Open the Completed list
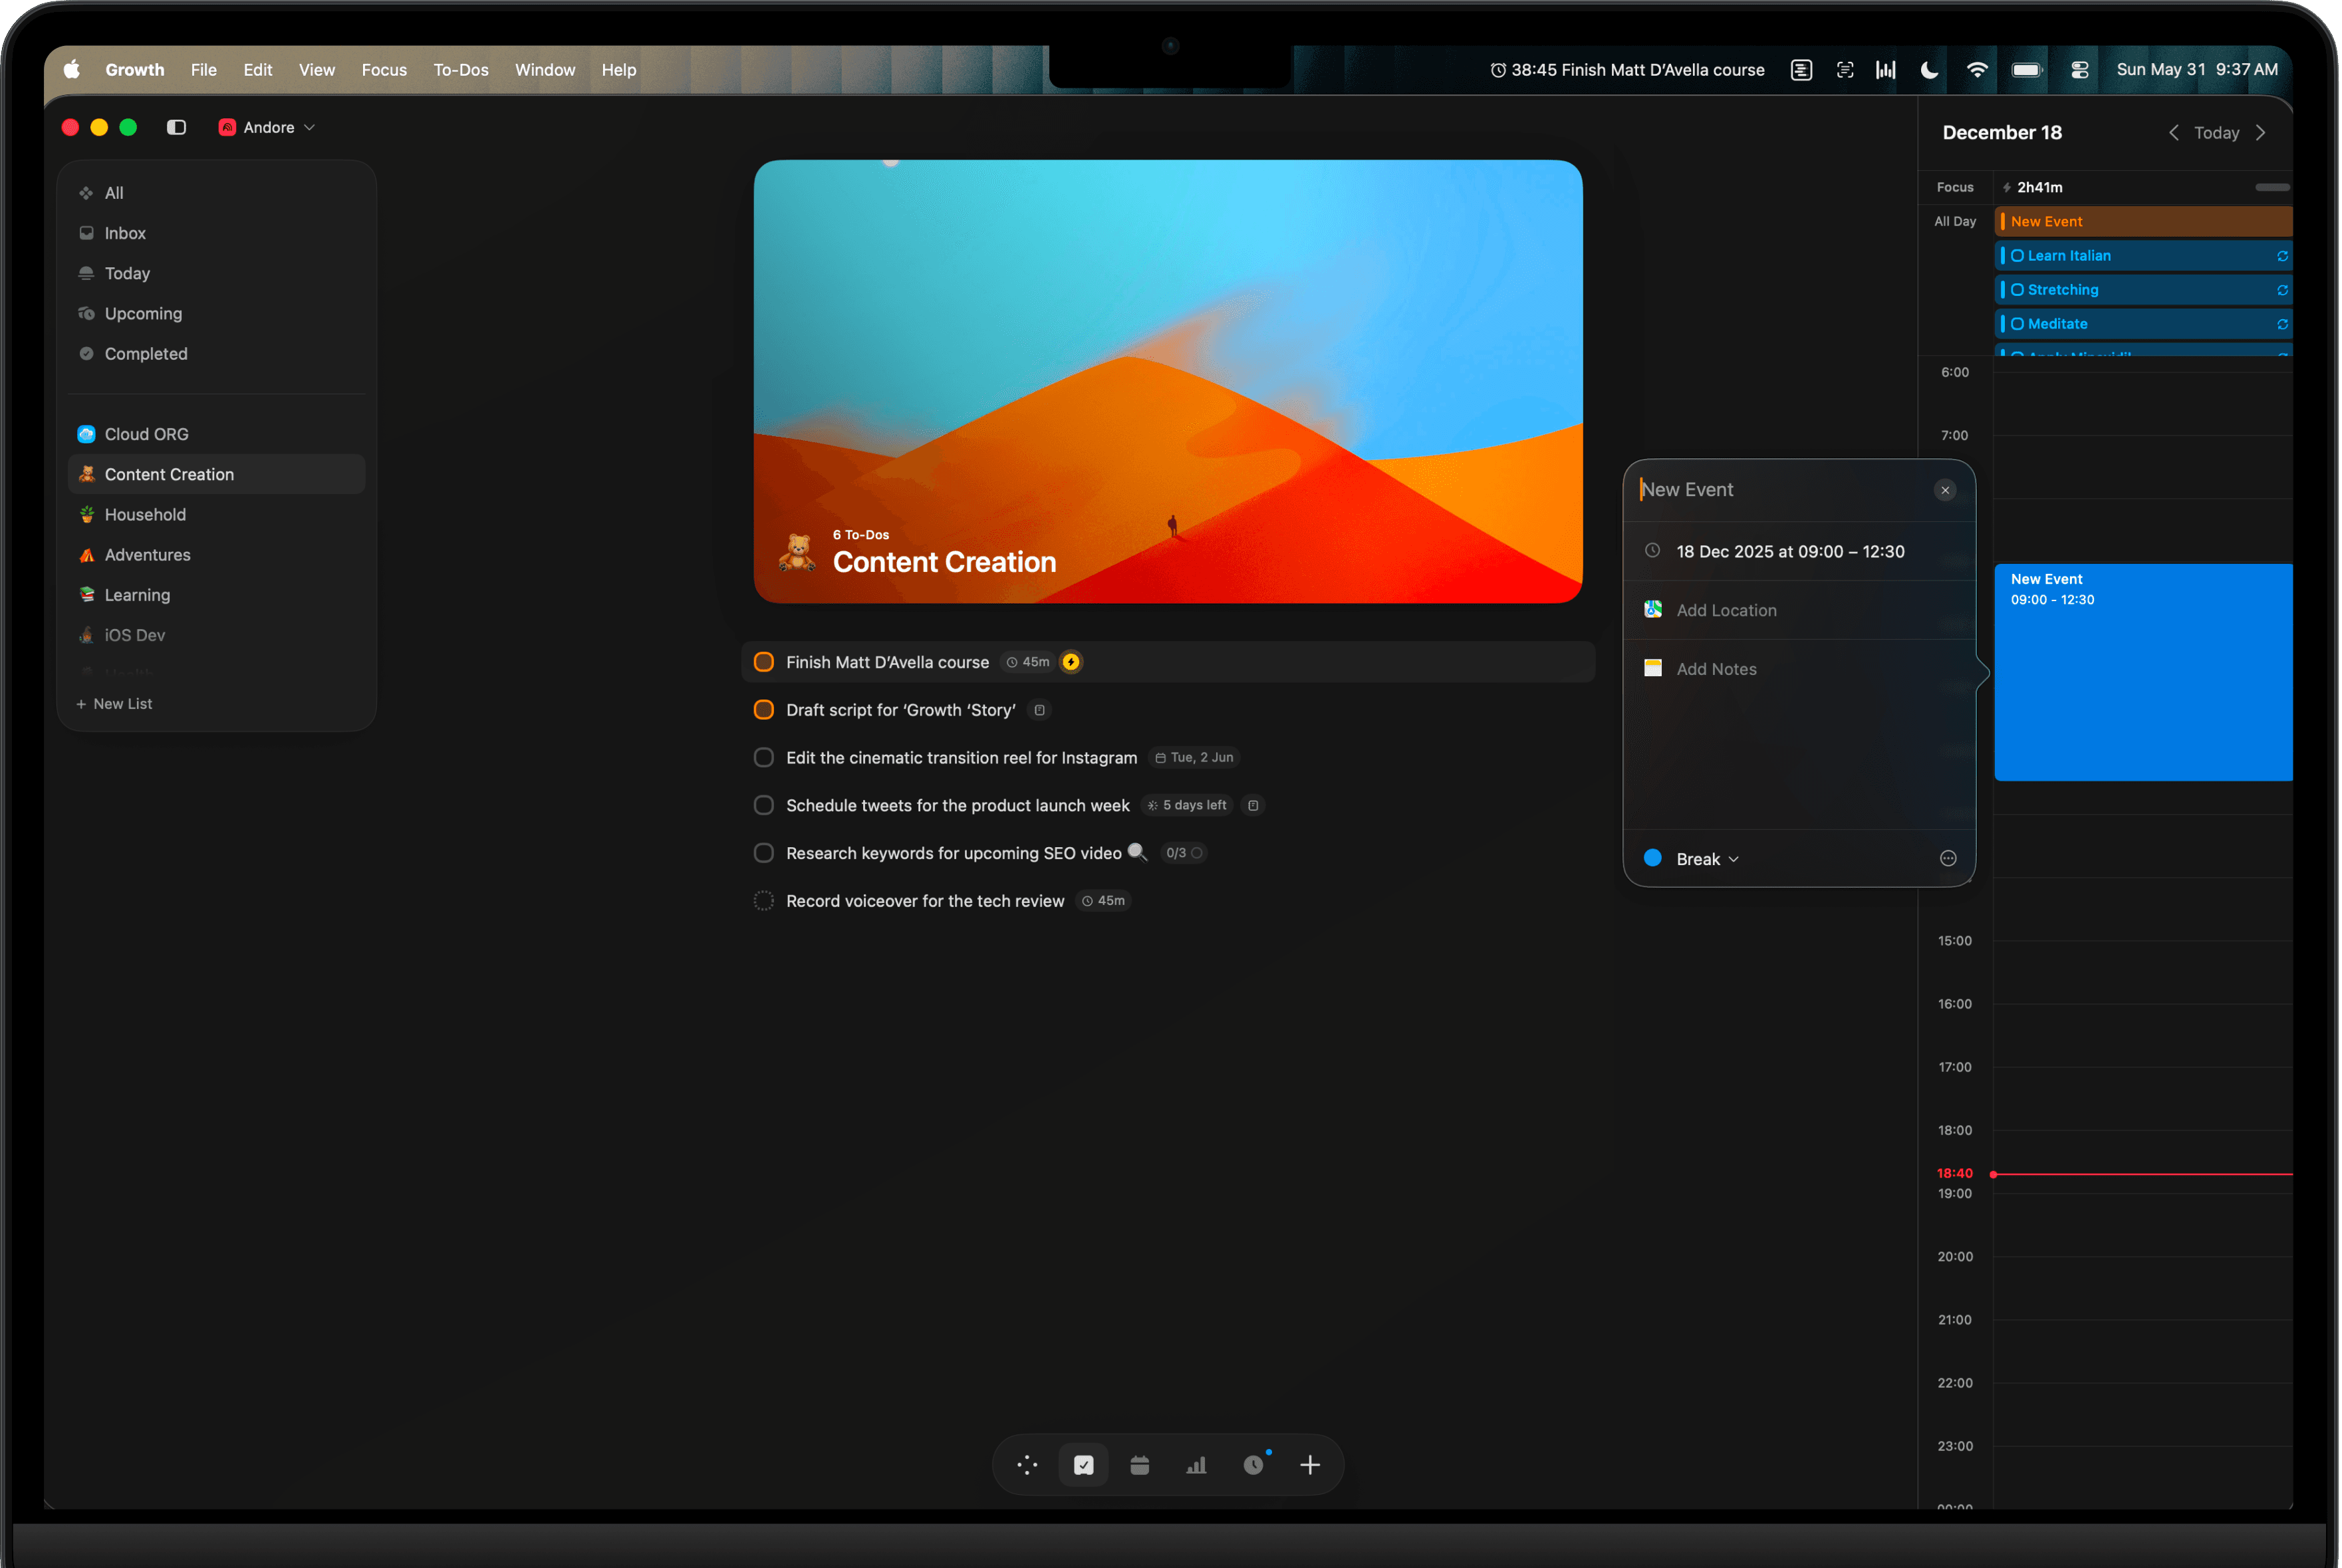Viewport: 2342px width, 1568px height. pyautogui.click(x=216, y=353)
